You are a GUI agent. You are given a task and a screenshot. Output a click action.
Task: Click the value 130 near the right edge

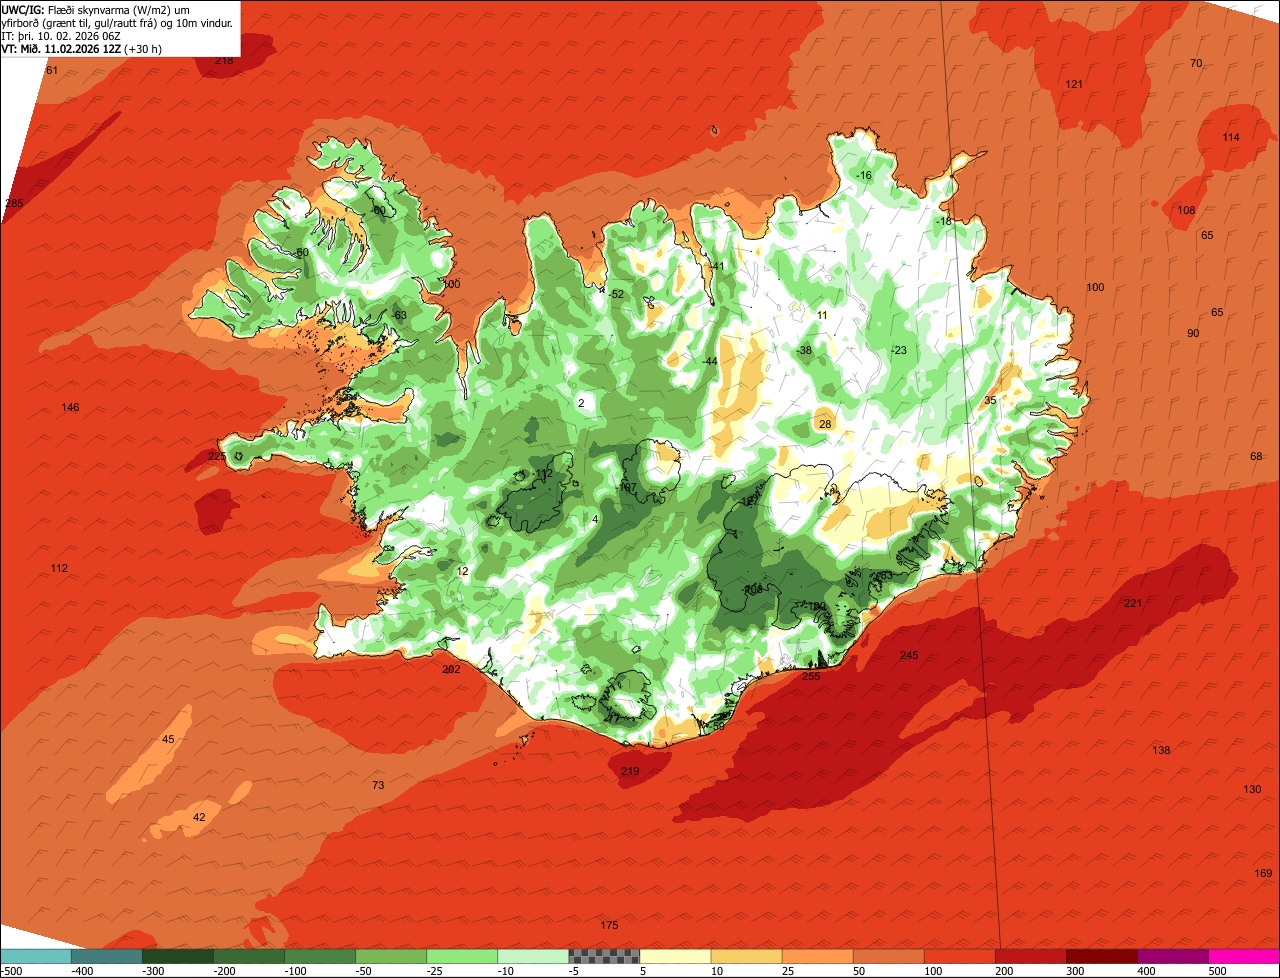(1252, 789)
